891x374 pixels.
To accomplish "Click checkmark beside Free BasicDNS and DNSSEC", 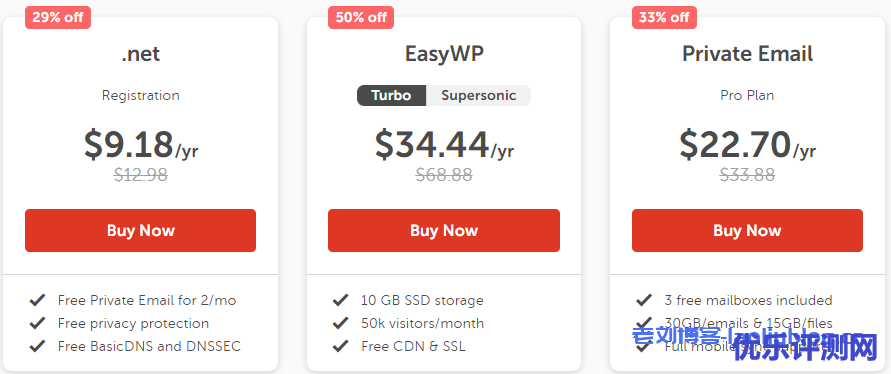I will 38,346.
